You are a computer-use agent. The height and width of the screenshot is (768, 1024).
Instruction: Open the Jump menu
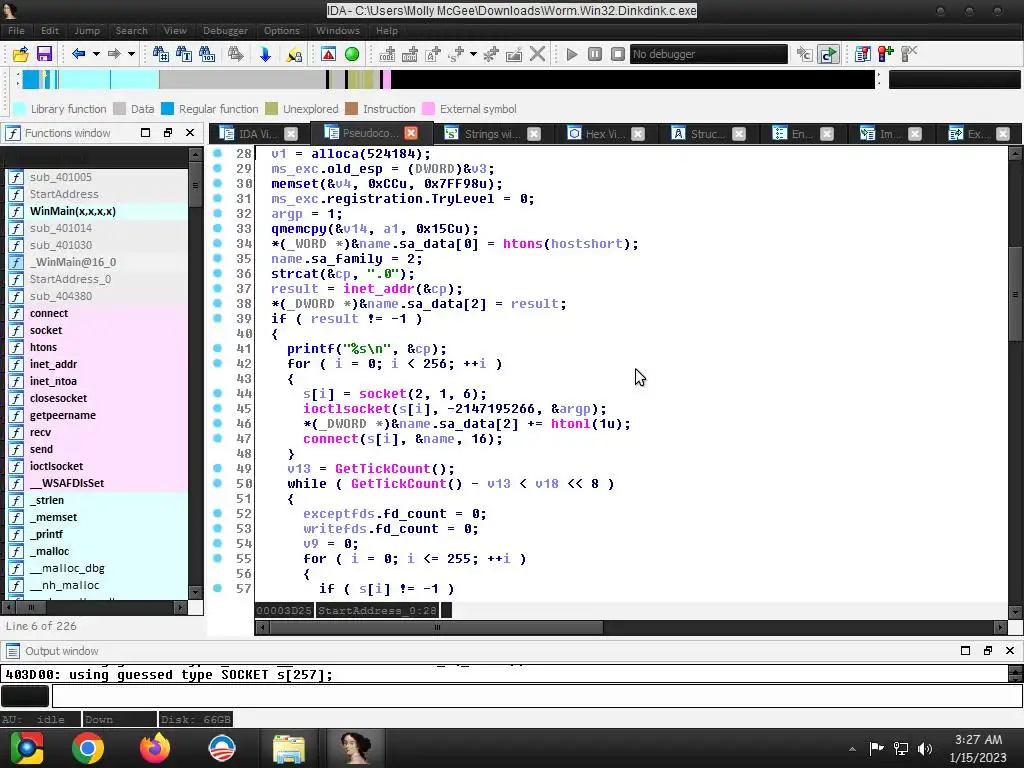point(87,31)
